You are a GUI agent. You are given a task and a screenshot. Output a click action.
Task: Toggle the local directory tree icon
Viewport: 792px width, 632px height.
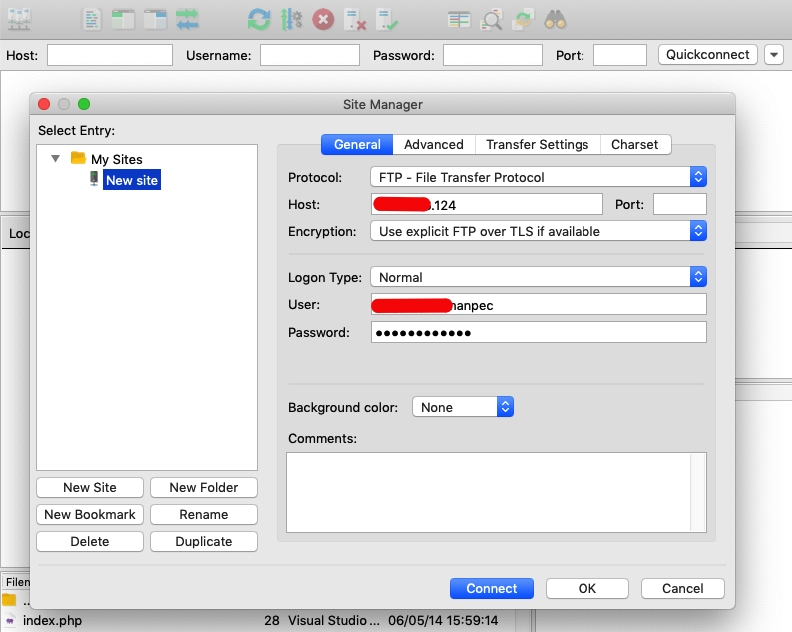click(123, 18)
